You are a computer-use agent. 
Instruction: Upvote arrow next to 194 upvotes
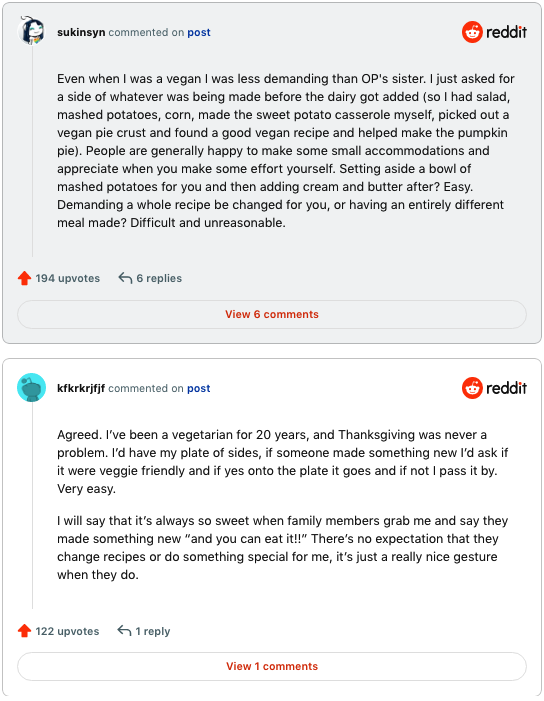tap(24, 278)
